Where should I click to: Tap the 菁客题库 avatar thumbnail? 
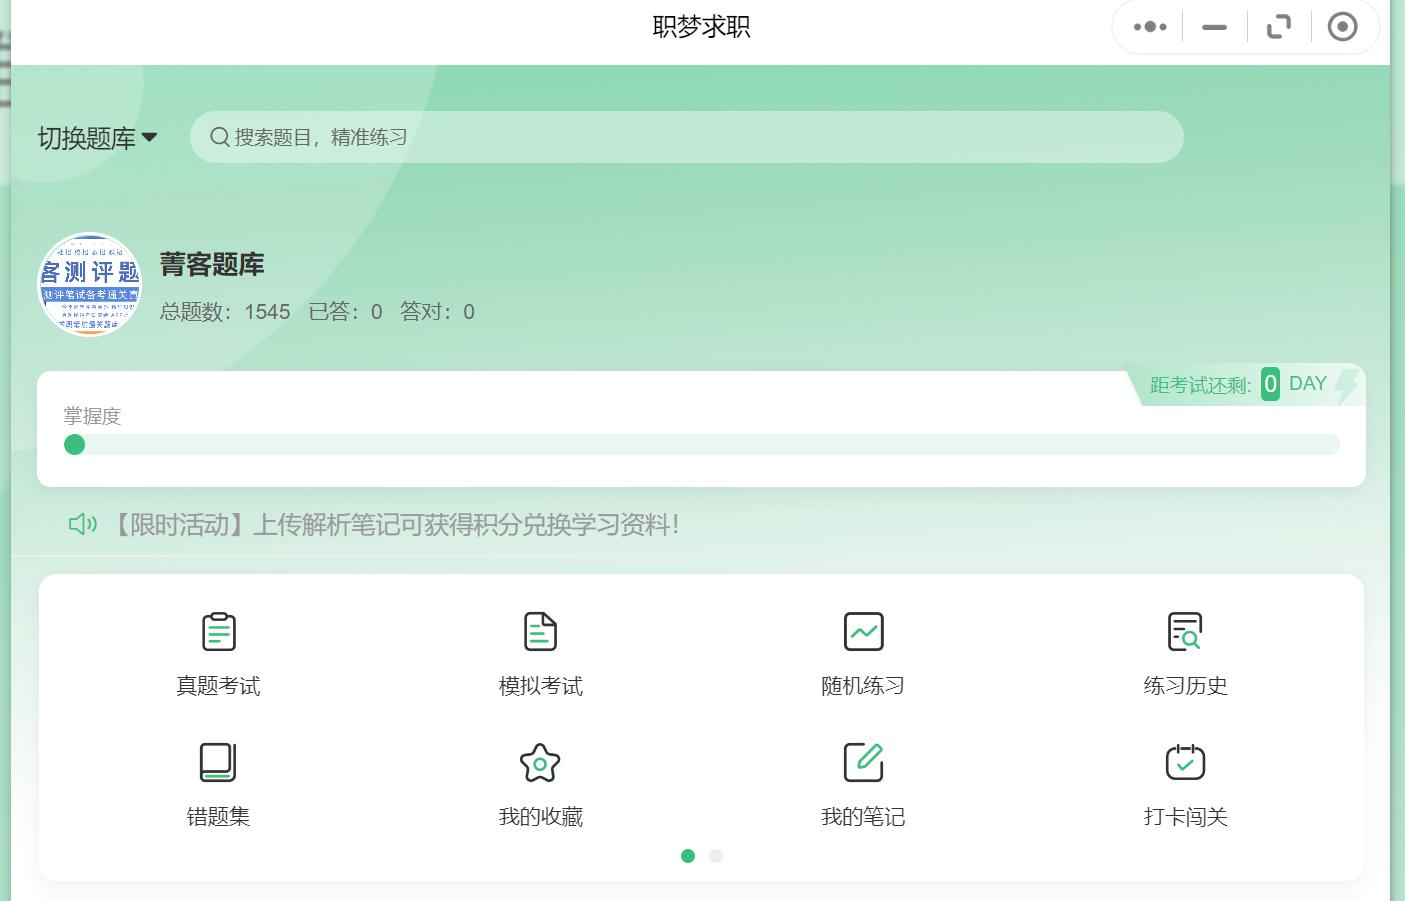(x=89, y=285)
